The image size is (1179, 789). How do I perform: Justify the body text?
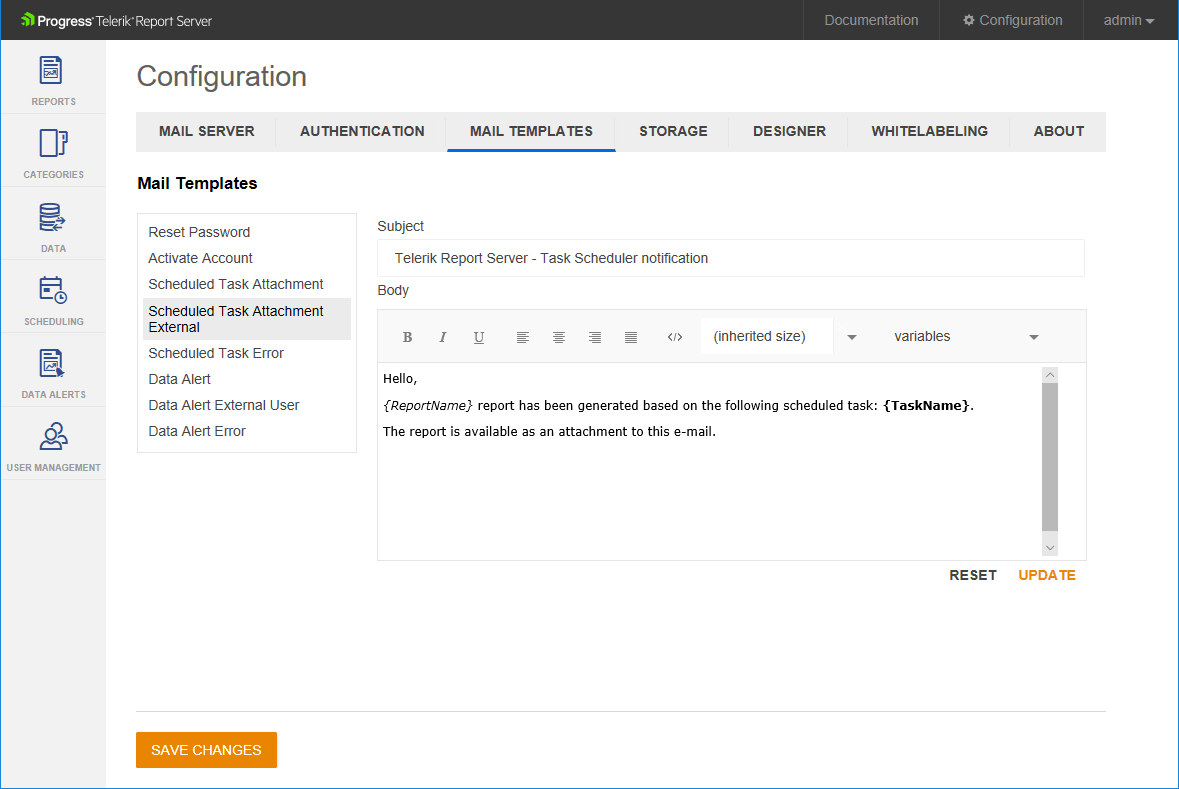point(631,337)
